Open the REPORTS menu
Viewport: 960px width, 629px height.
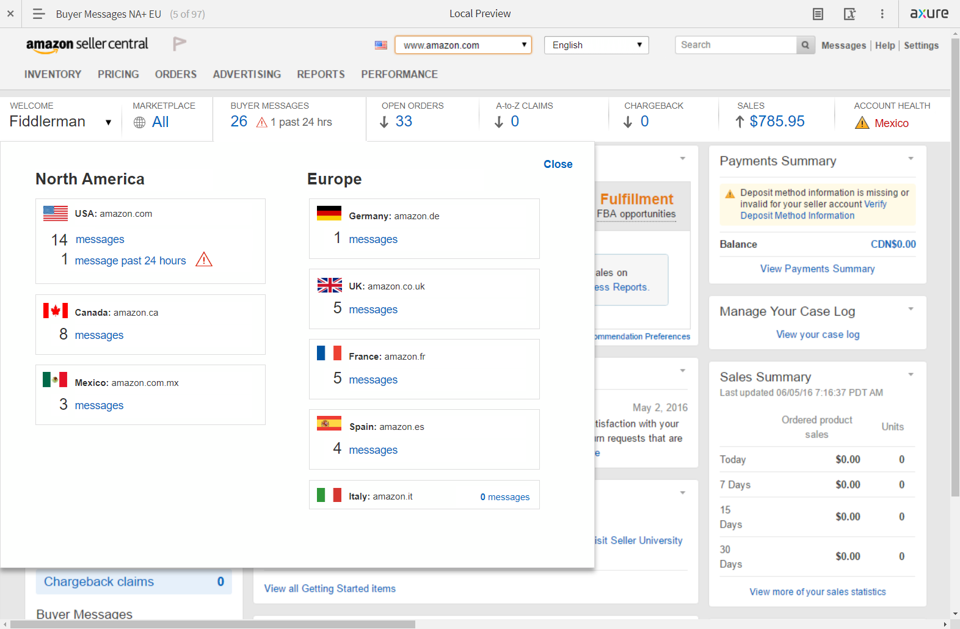[321, 74]
